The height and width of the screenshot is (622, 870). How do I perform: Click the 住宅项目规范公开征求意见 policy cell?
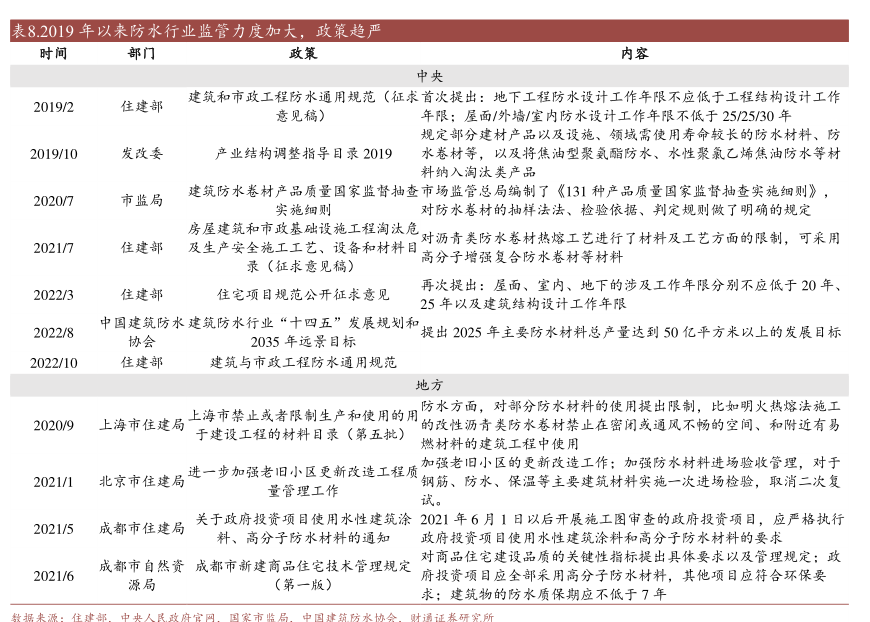[303, 295]
